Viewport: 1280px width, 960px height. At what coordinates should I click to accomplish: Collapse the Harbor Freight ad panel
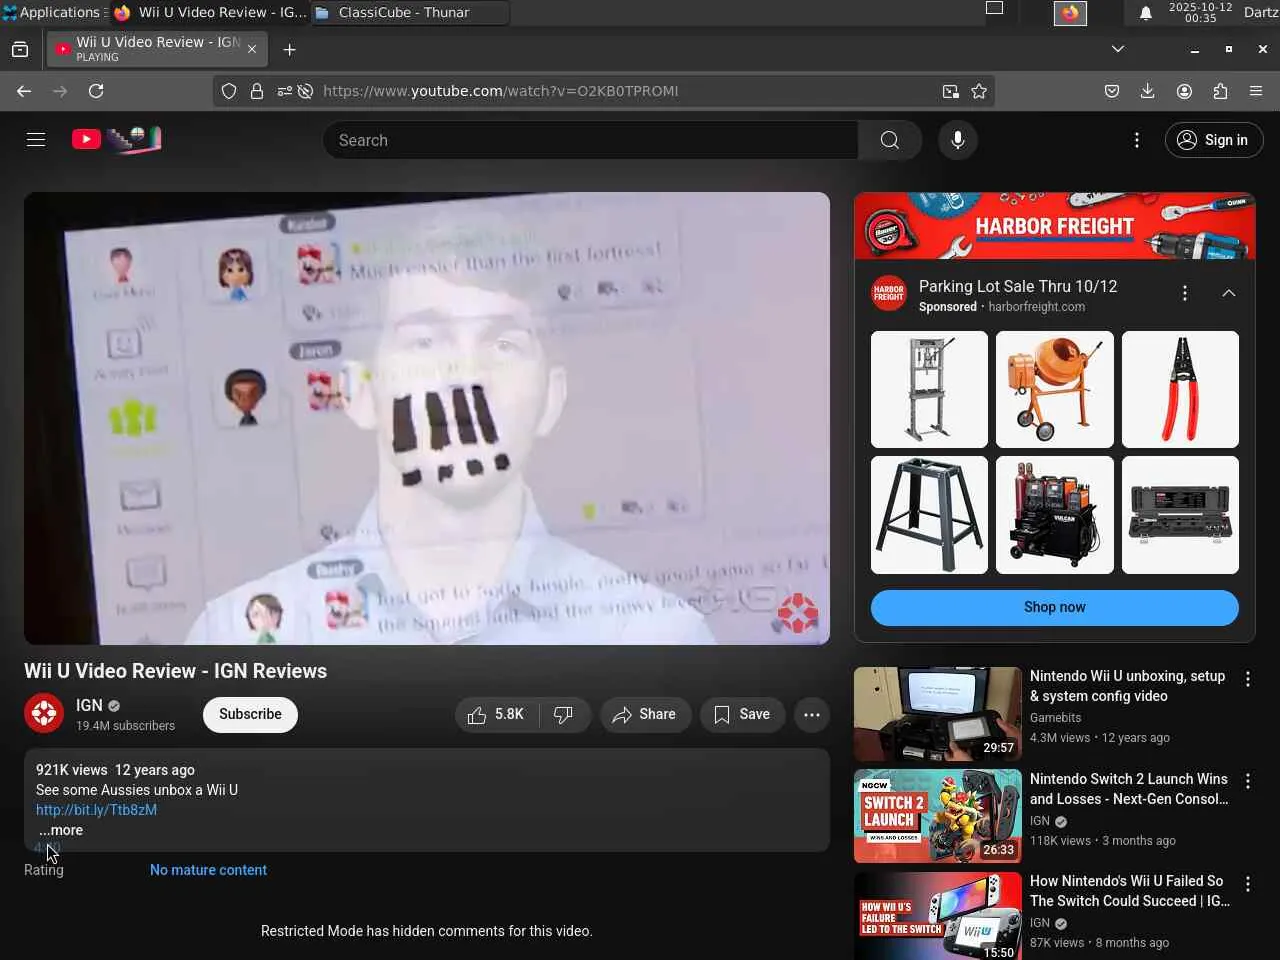tap(1229, 293)
